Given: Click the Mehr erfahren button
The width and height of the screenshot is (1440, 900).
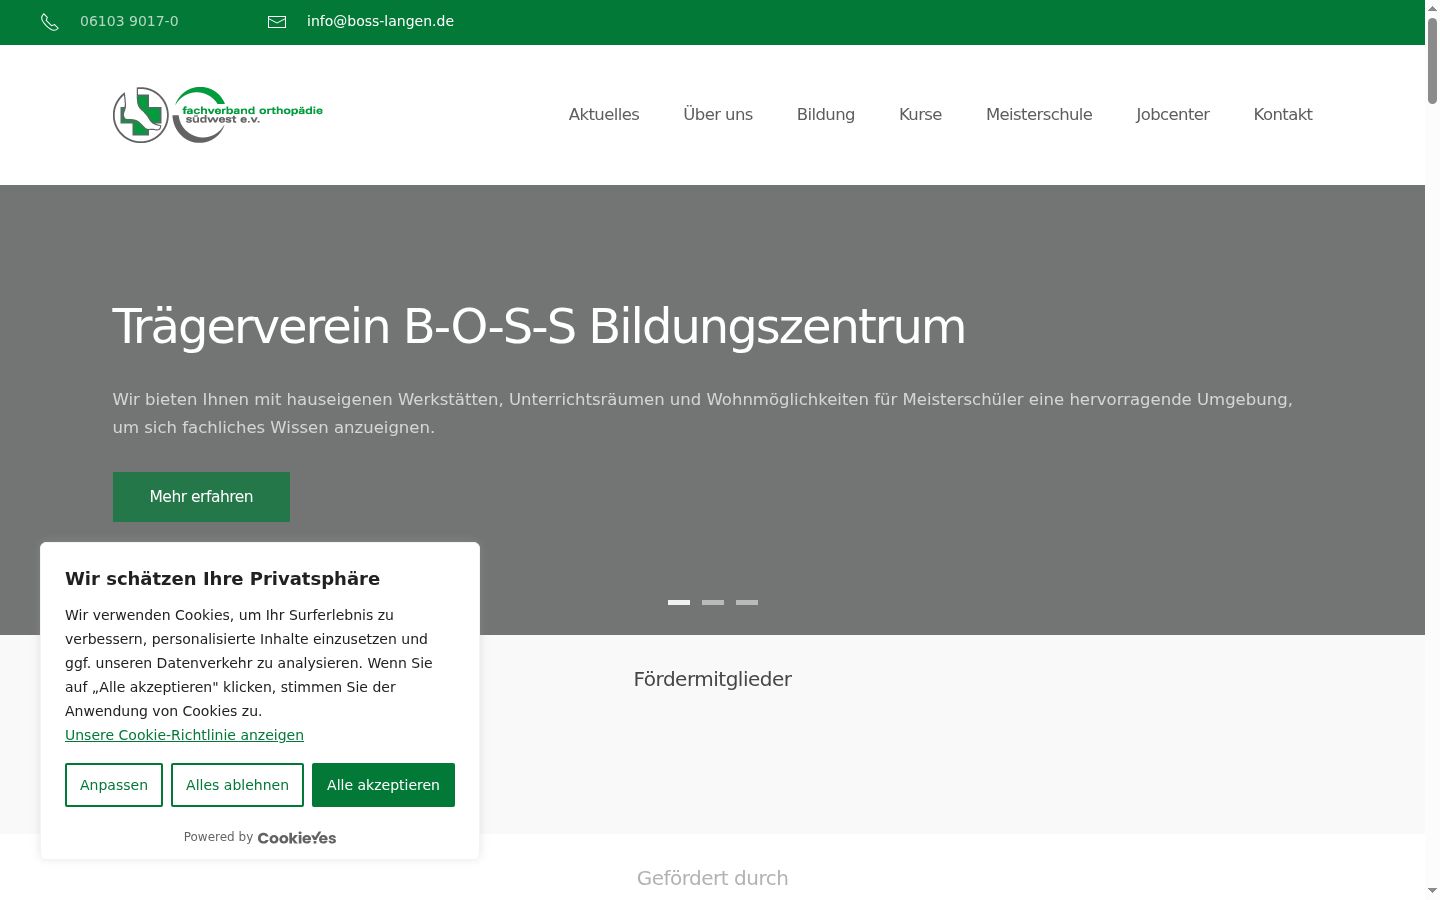Looking at the screenshot, I should click(x=201, y=497).
